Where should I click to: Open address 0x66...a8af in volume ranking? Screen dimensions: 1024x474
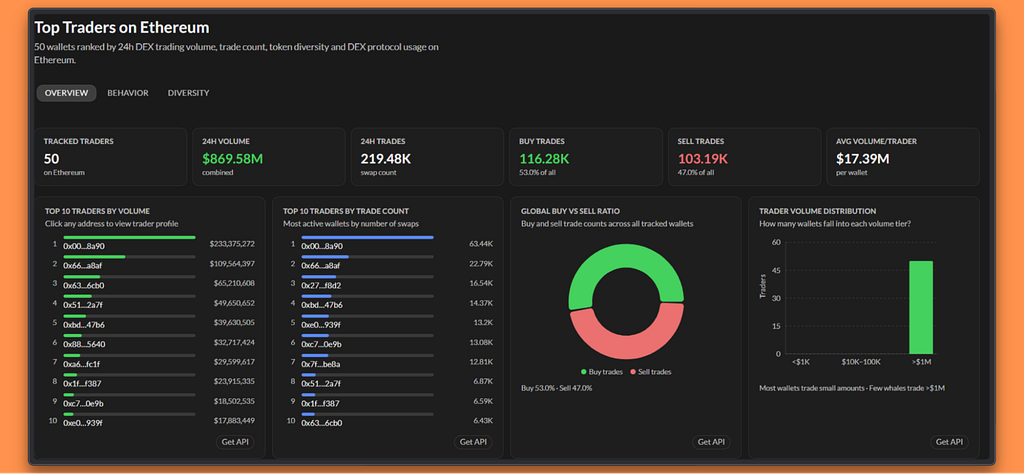point(83,266)
